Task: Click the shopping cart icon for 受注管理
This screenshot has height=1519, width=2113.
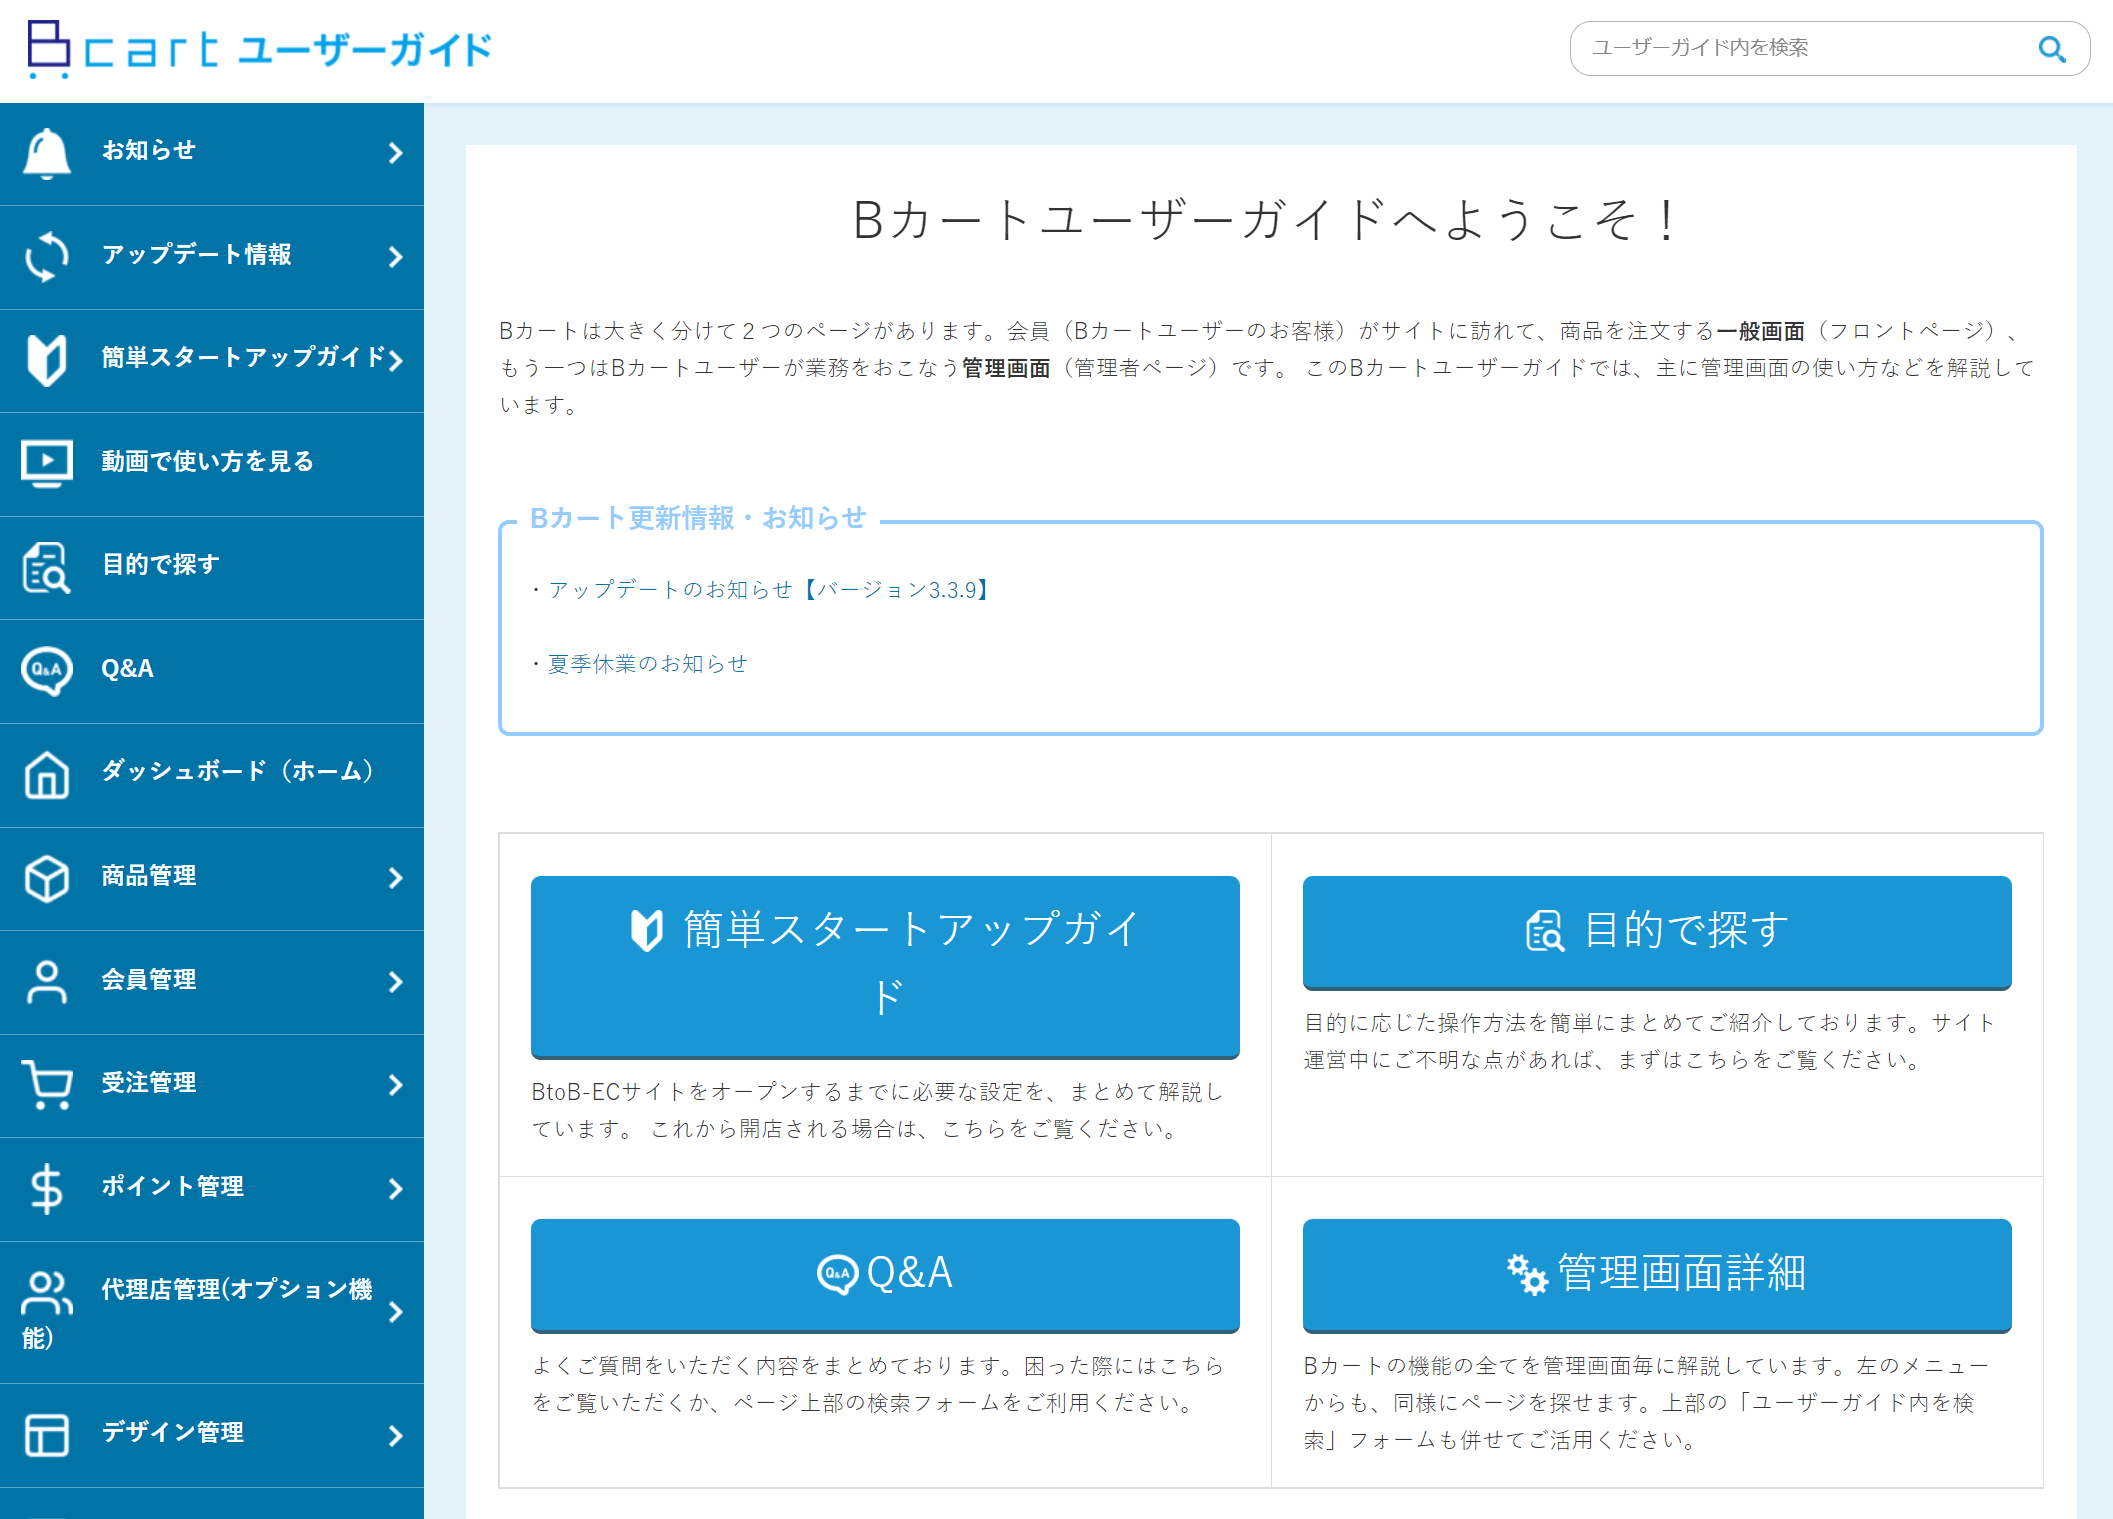Action: (x=47, y=1085)
